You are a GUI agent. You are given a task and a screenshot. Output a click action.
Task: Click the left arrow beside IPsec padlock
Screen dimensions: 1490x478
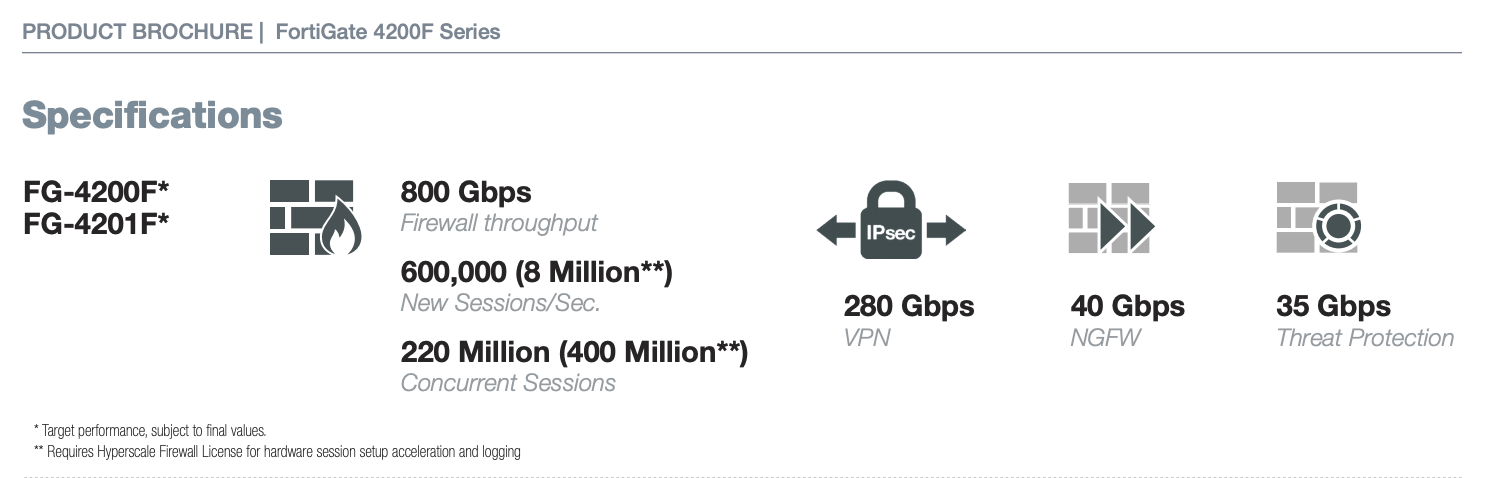click(836, 232)
